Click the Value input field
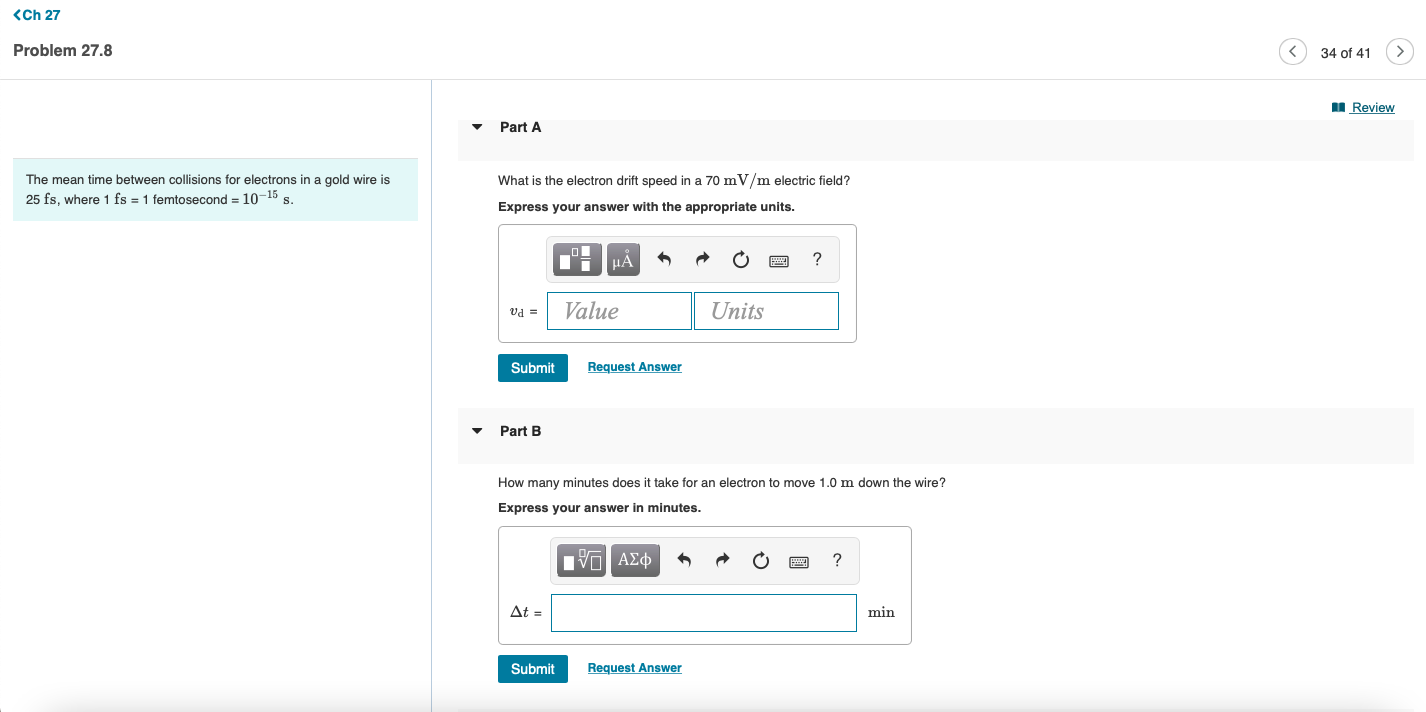The height and width of the screenshot is (712, 1426). tap(619, 311)
